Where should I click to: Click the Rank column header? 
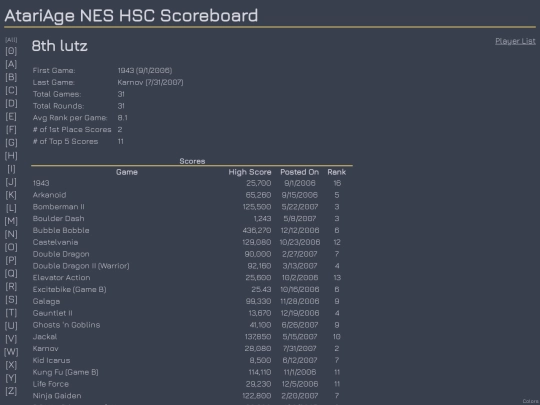pos(336,172)
